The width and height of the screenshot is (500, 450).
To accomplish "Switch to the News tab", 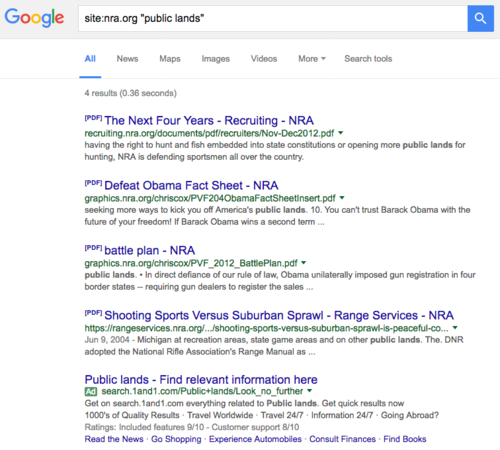I will click(127, 59).
